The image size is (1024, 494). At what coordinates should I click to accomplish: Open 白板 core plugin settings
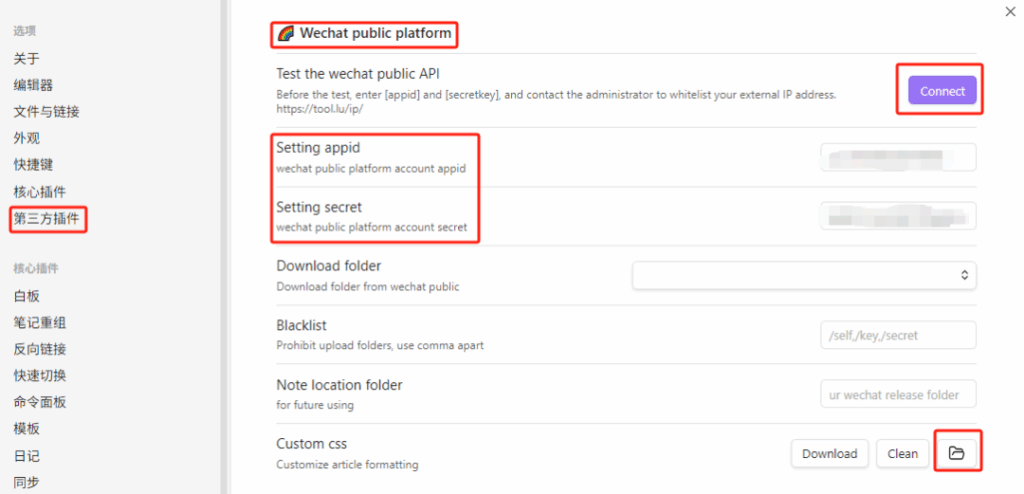pyautogui.click(x=27, y=296)
